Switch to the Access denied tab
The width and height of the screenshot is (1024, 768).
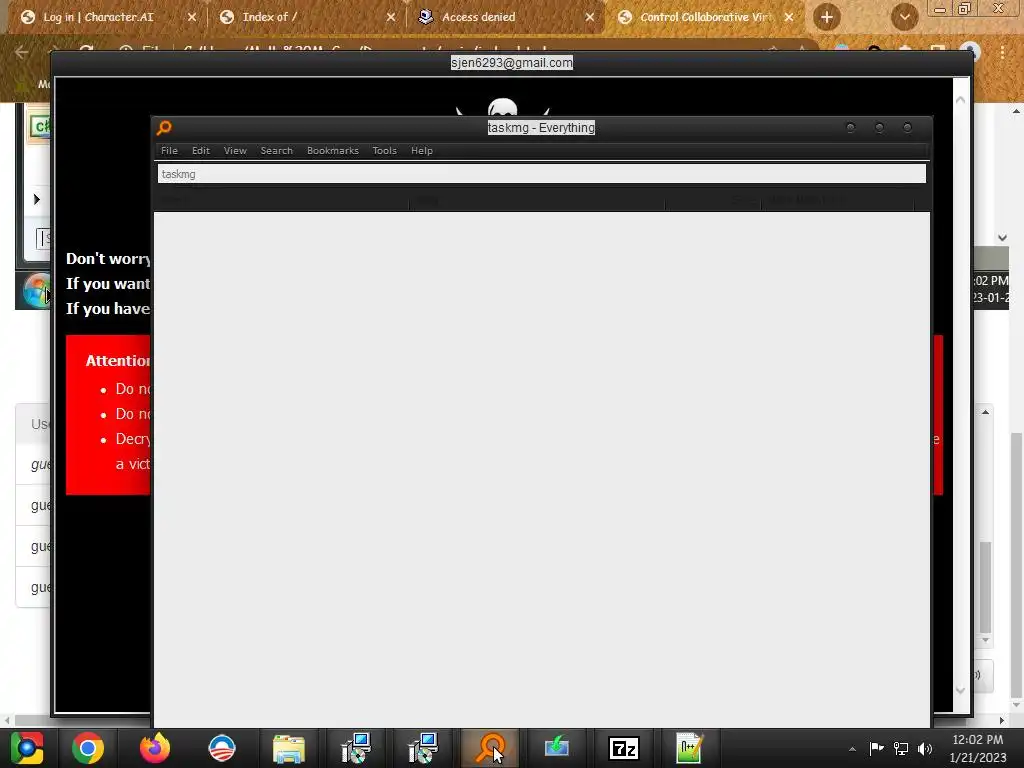(478, 17)
